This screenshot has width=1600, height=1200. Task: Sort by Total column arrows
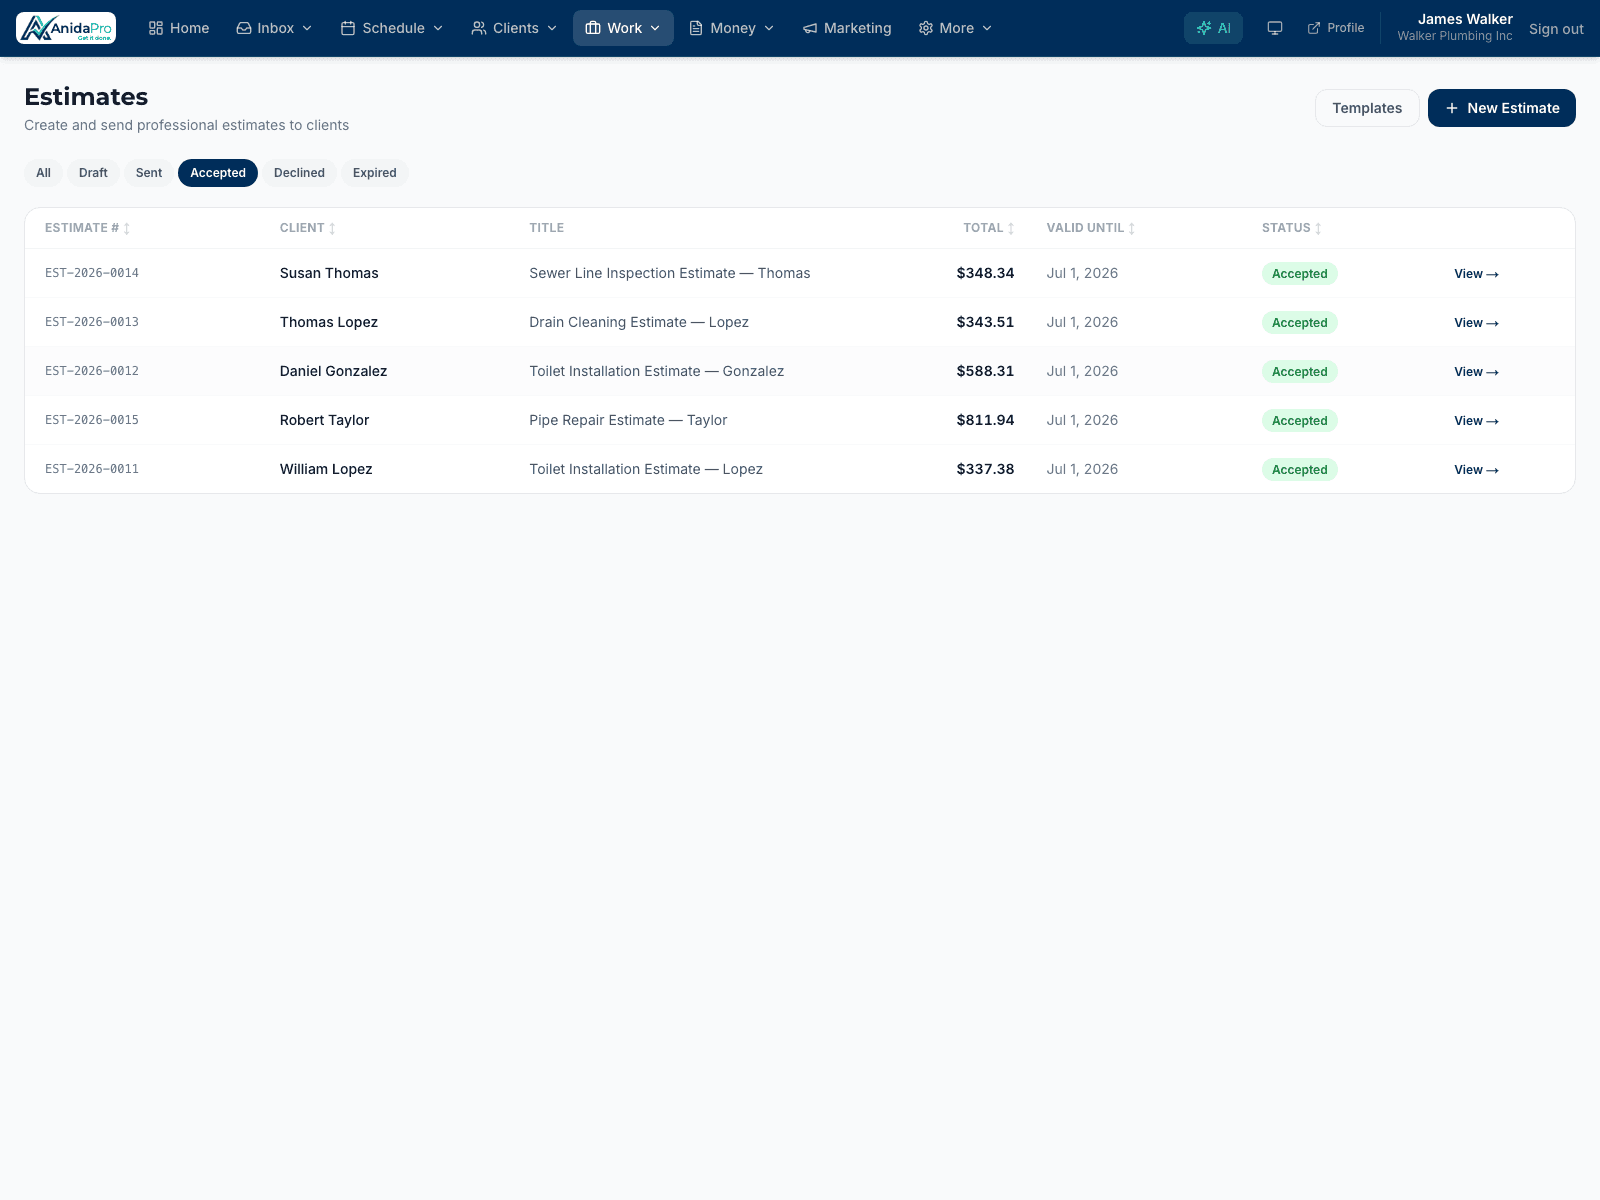[x=1011, y=229]
